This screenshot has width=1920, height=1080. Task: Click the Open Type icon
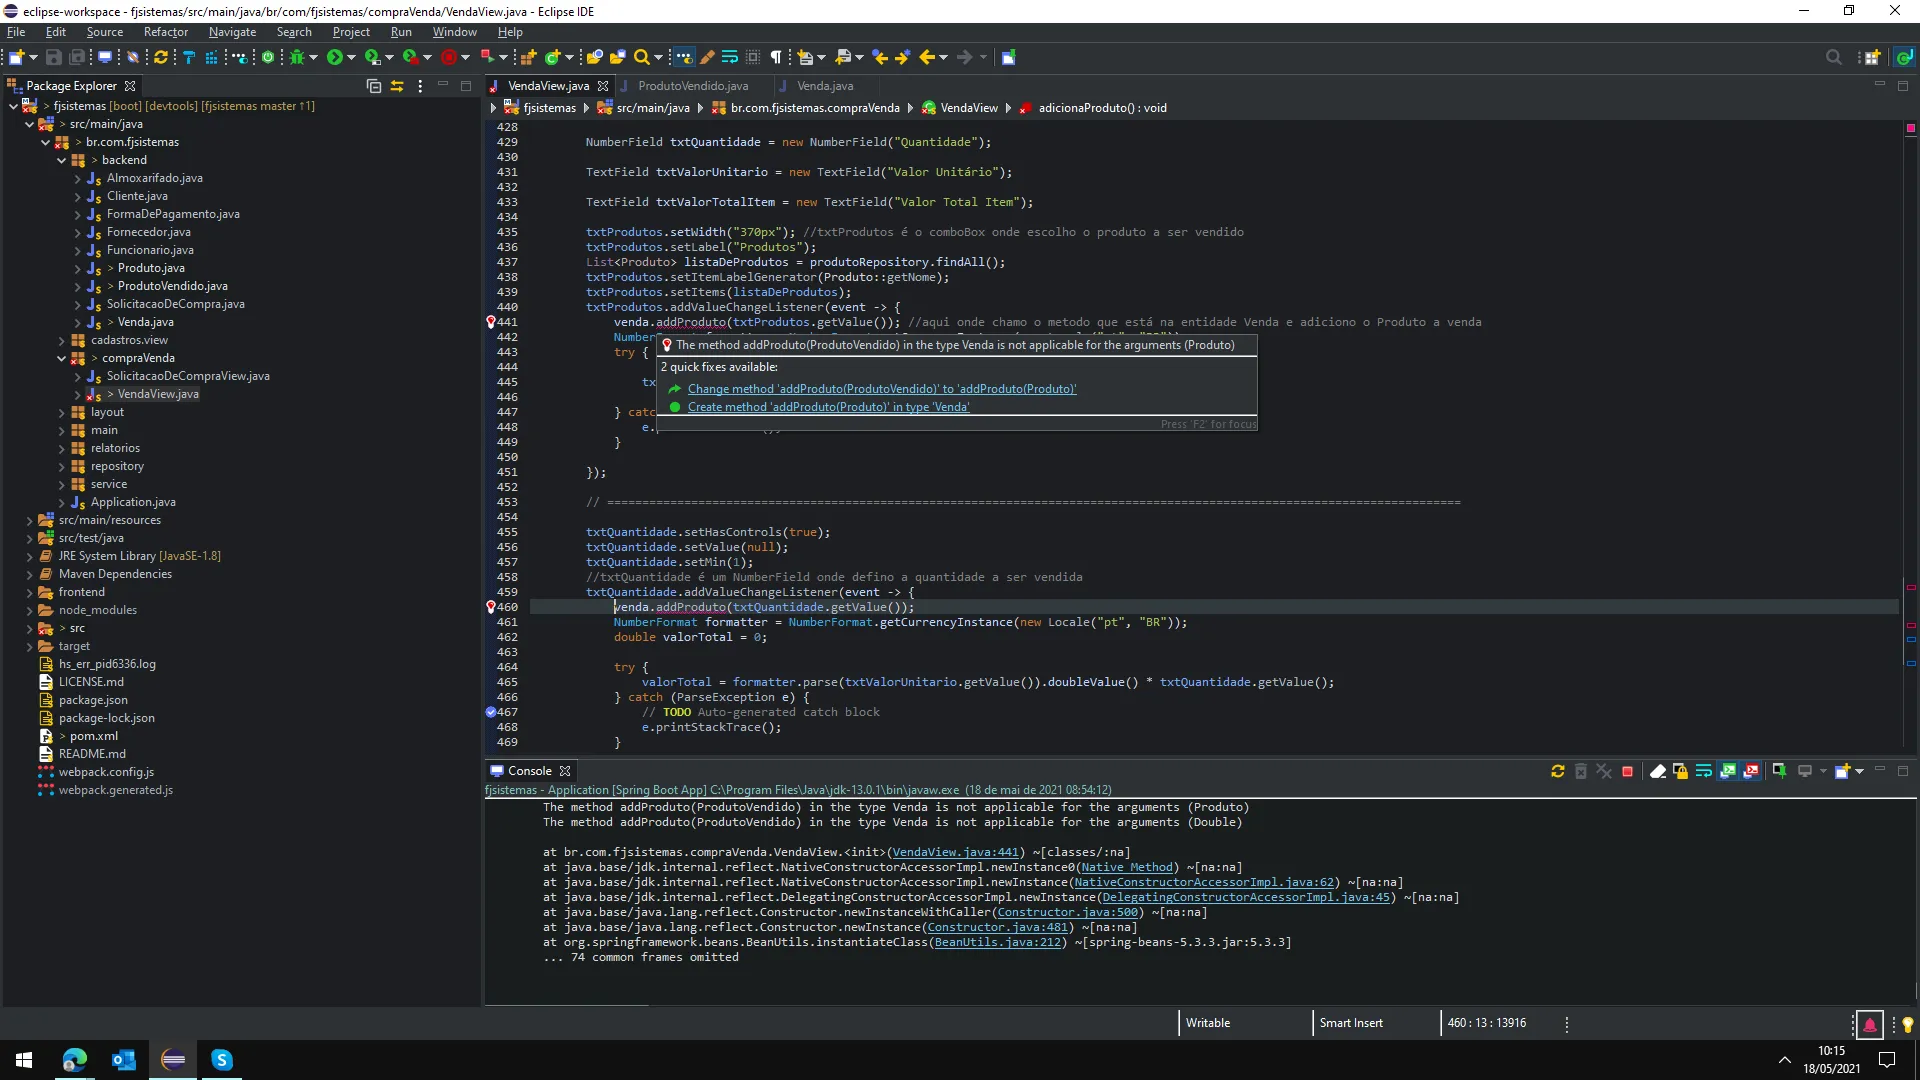pyautogui.click(x=595, y=57)
